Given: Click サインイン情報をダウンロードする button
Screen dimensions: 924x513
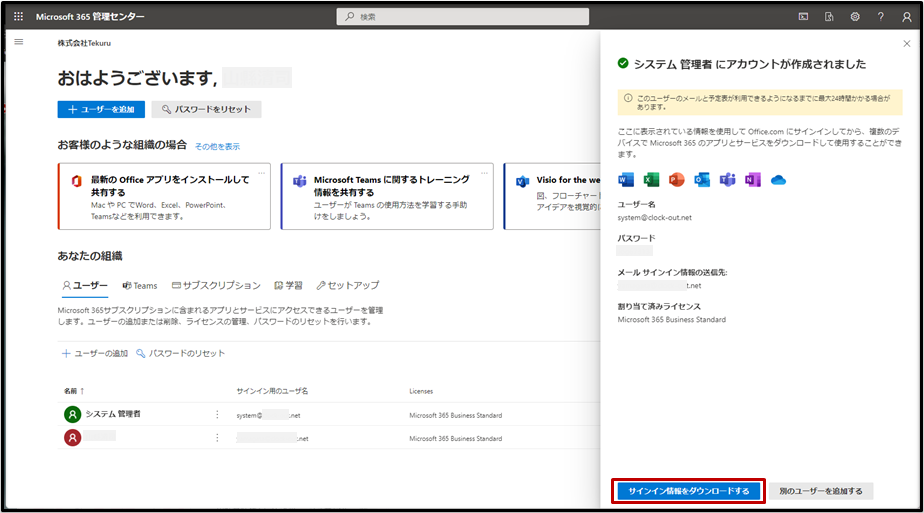Looking at the screenshot, I should (x=688, y=491).
